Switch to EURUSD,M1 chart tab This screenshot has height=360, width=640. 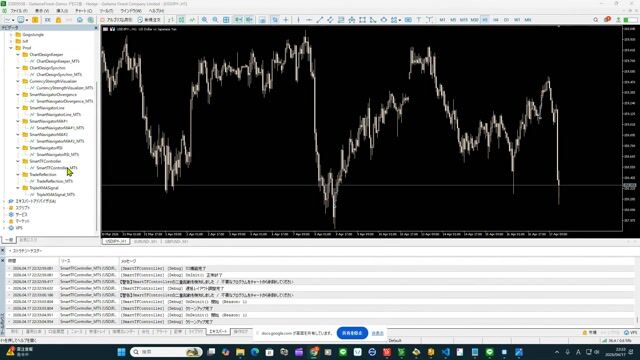coord(145,242)
